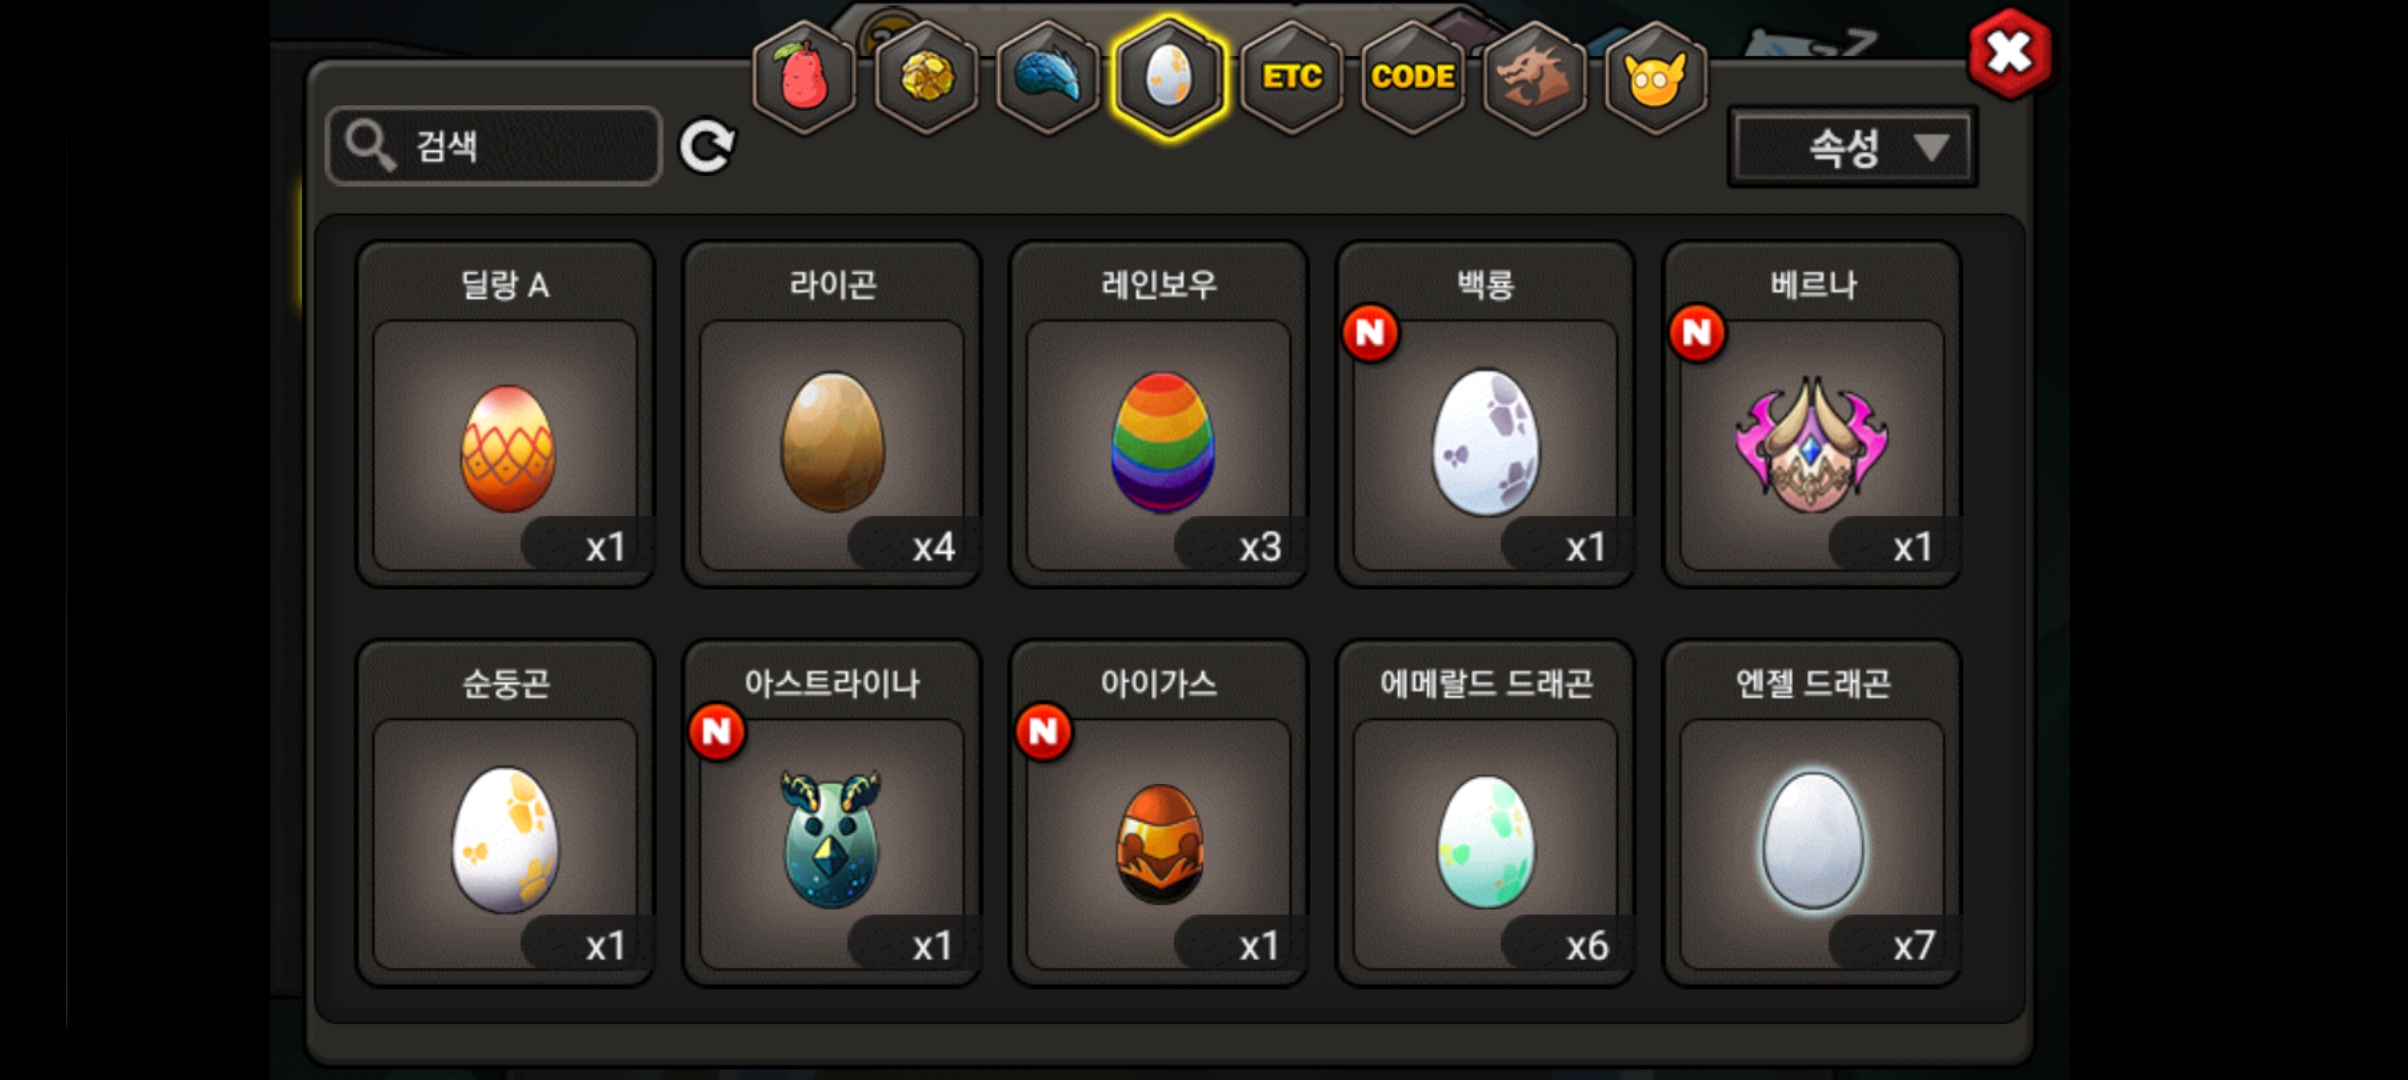
Task: Open the dragon head category tab
Action: 1534,78
